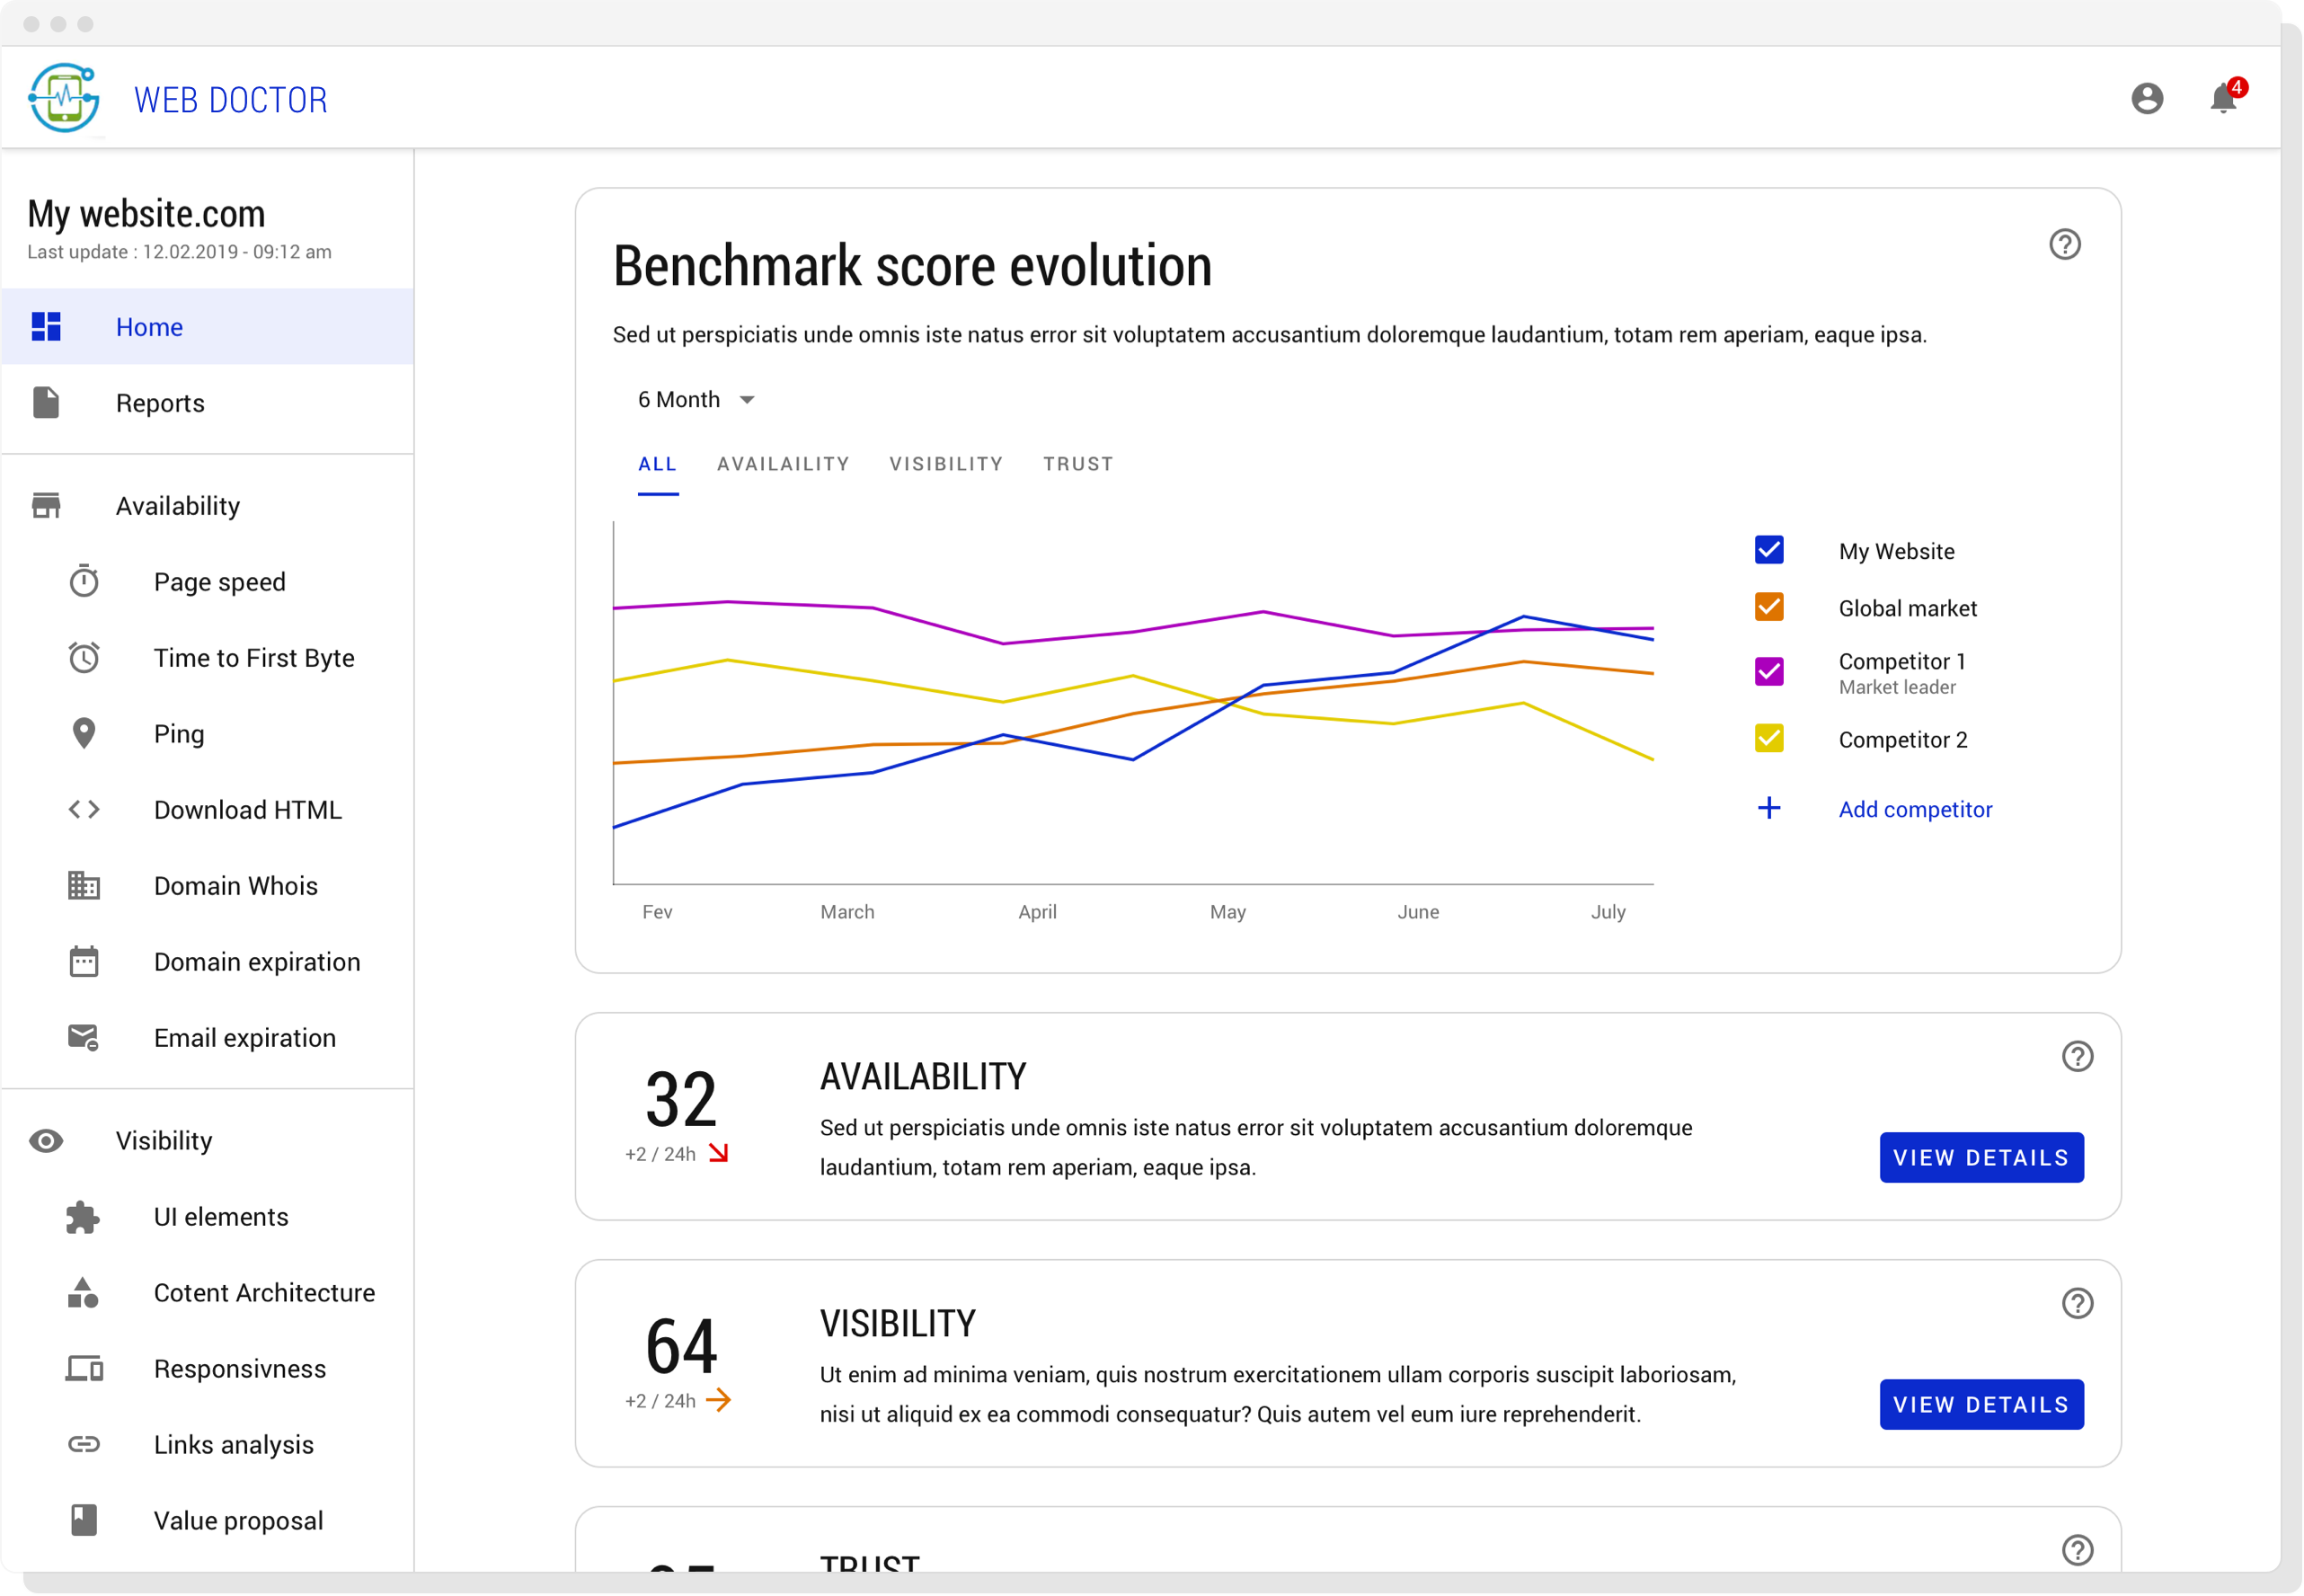Screen dimensions: 2304x1596
Task: Click the Home dashboard grid icon
Action: pyautogui.click(x=46, y=326)
